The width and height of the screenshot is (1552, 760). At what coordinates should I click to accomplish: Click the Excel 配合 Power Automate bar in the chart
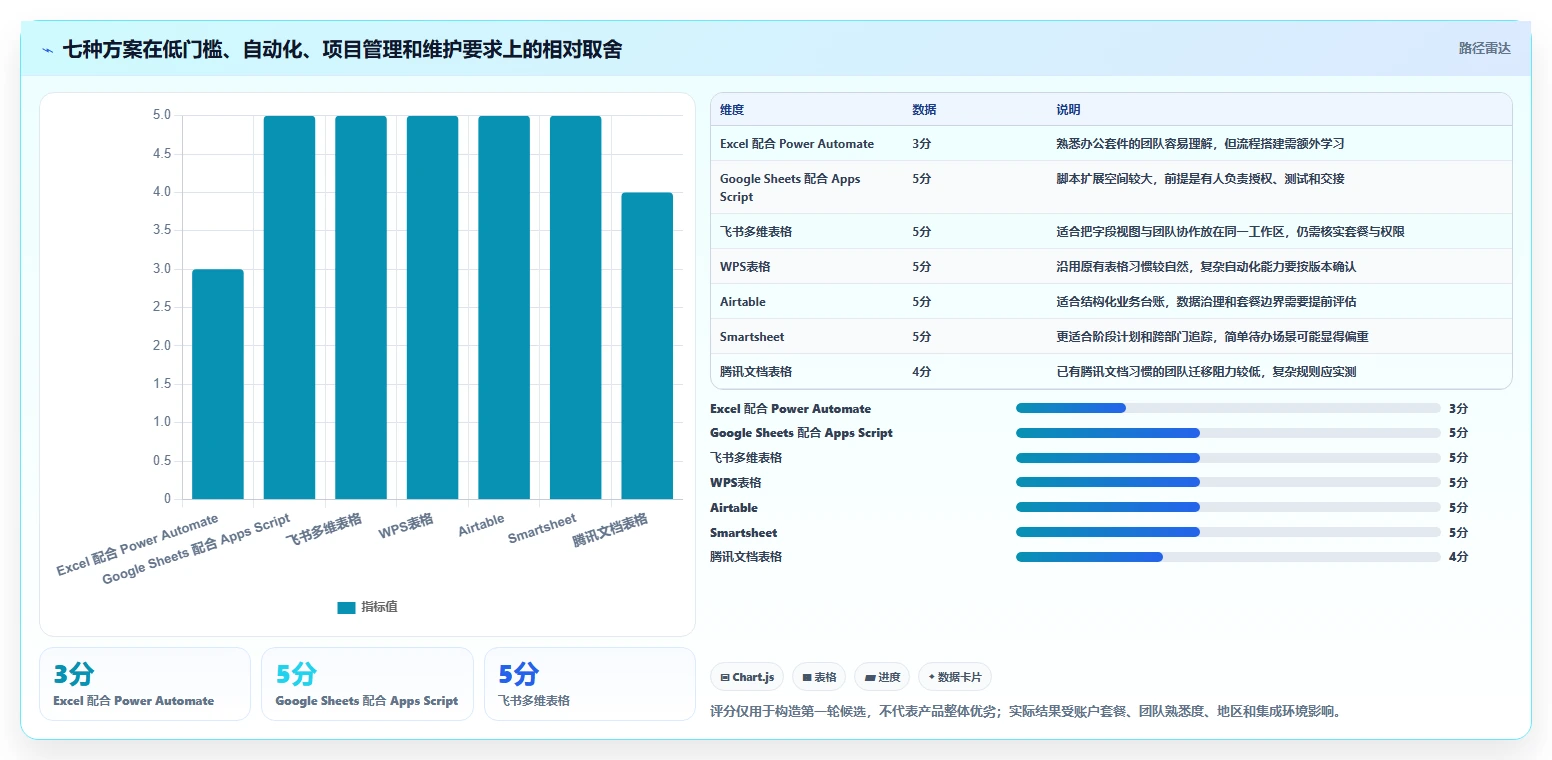pos(218,384)
